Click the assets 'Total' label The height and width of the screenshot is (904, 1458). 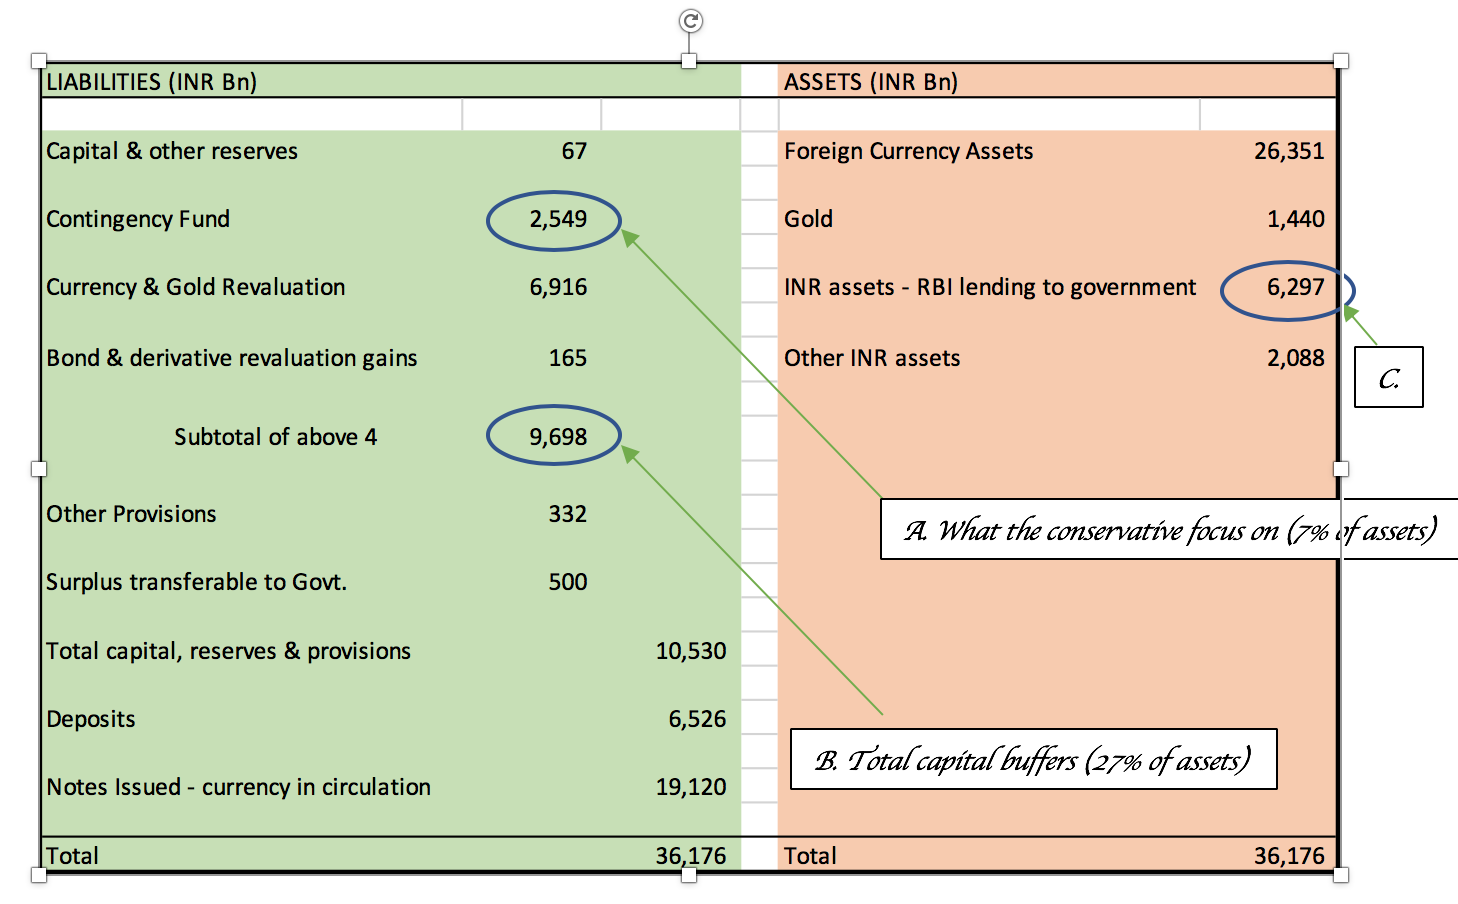coord(810,856)
